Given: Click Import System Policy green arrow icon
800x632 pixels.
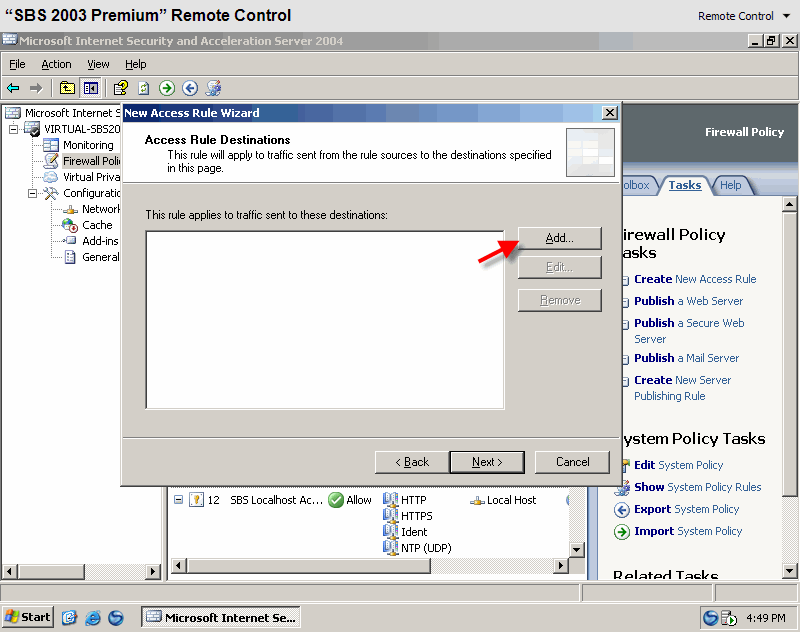Looking at the screenshot, I should coord(621,532).
